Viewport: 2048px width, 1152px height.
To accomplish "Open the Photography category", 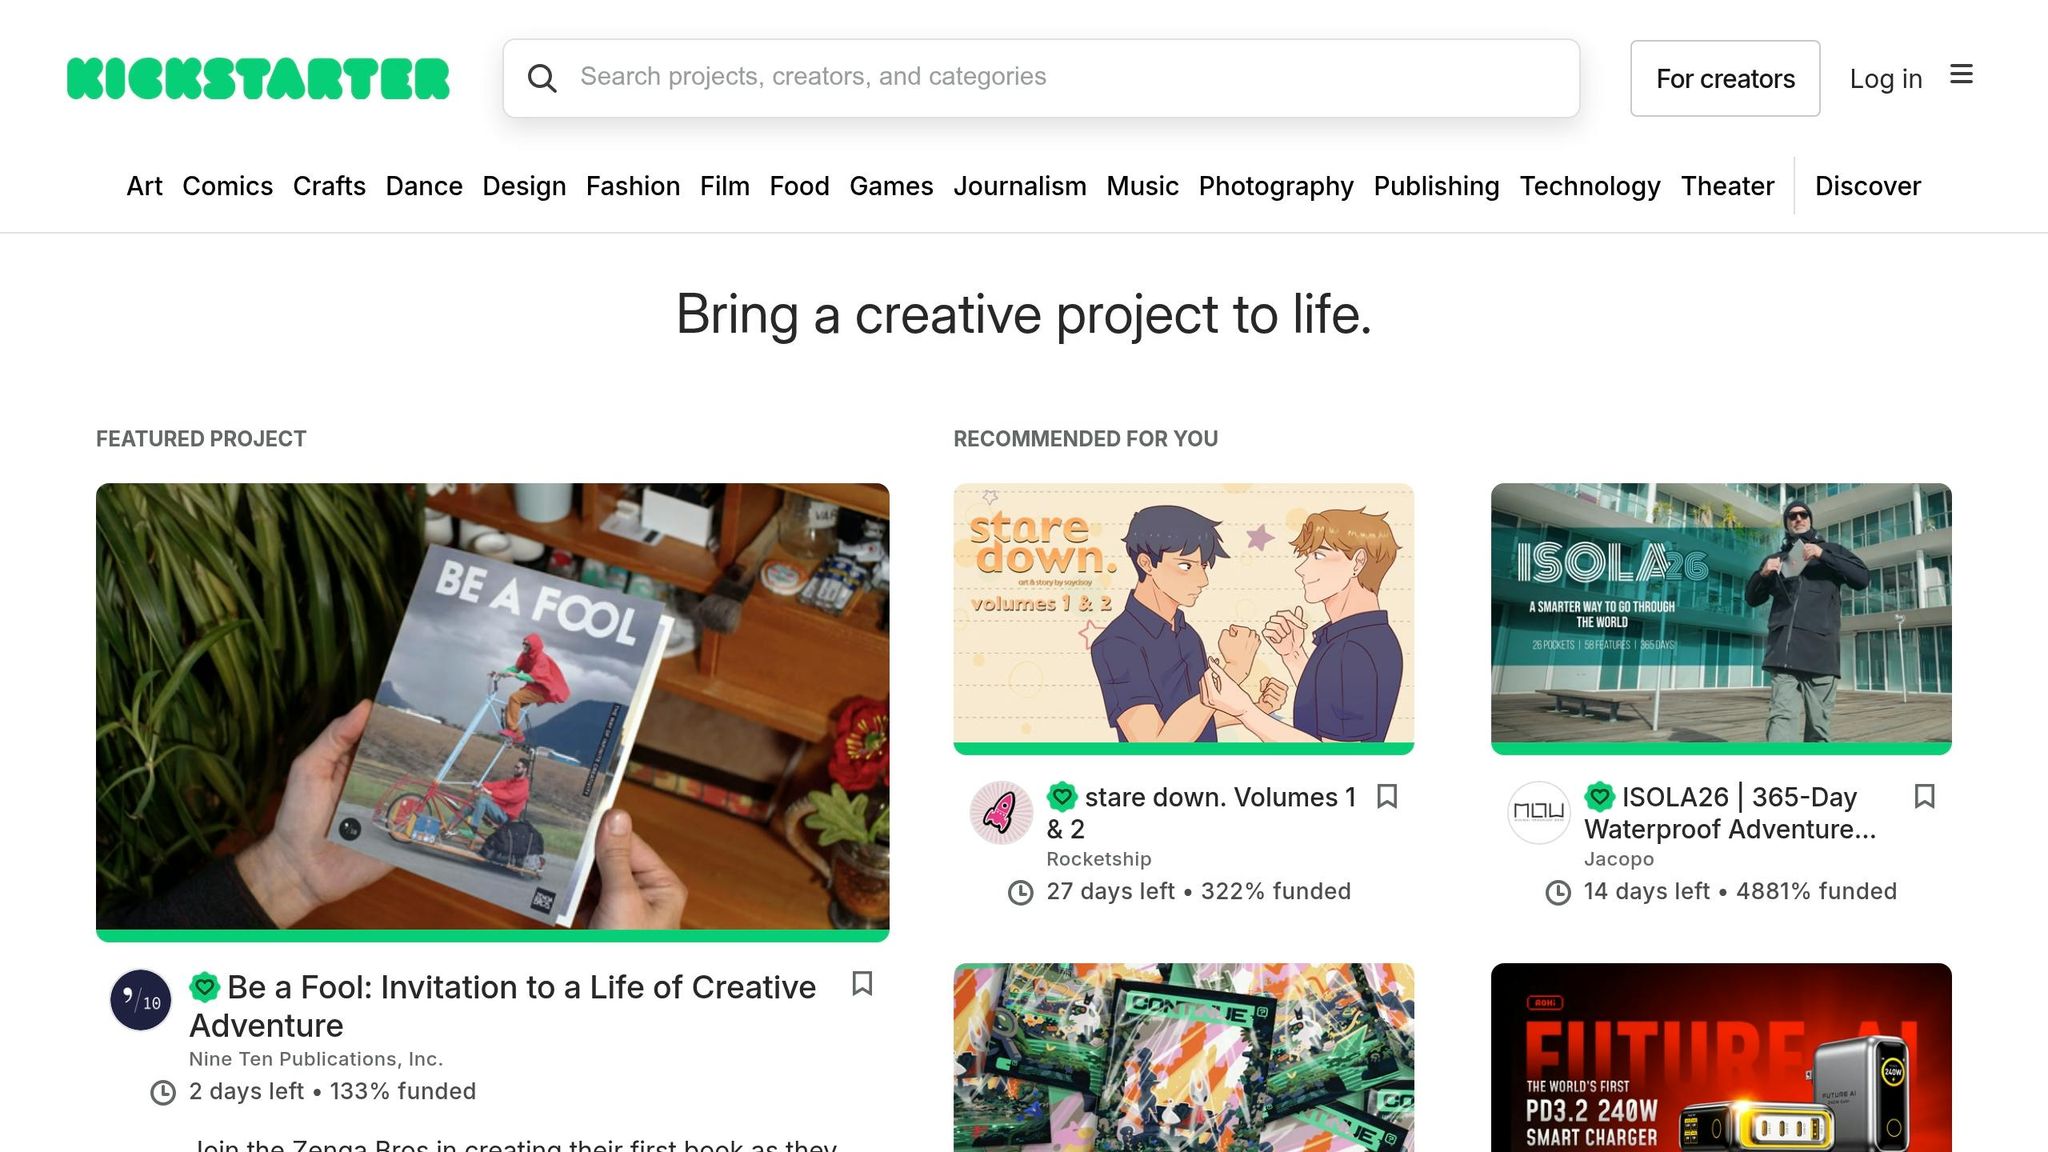I will (1276, 186).
